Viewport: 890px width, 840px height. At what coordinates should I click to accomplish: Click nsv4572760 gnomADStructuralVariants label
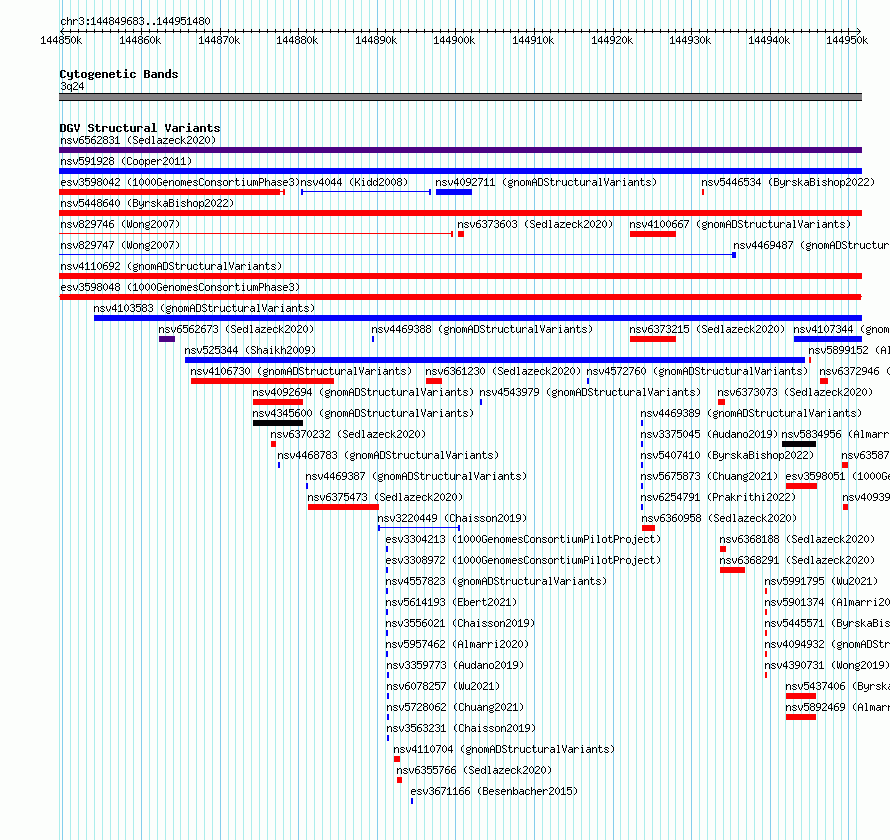(x=697, y=371)
